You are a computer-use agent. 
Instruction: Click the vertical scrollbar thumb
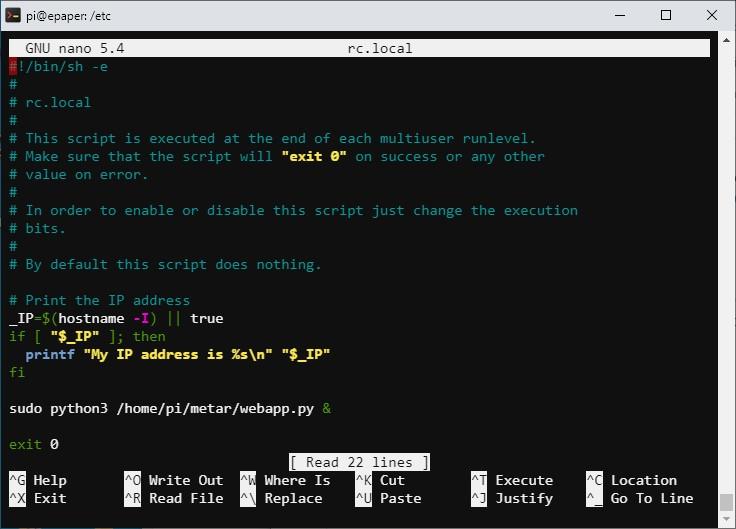(x=726, y=502)
